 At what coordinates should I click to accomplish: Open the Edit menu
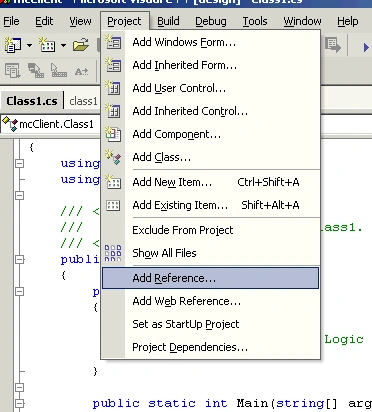44,21
